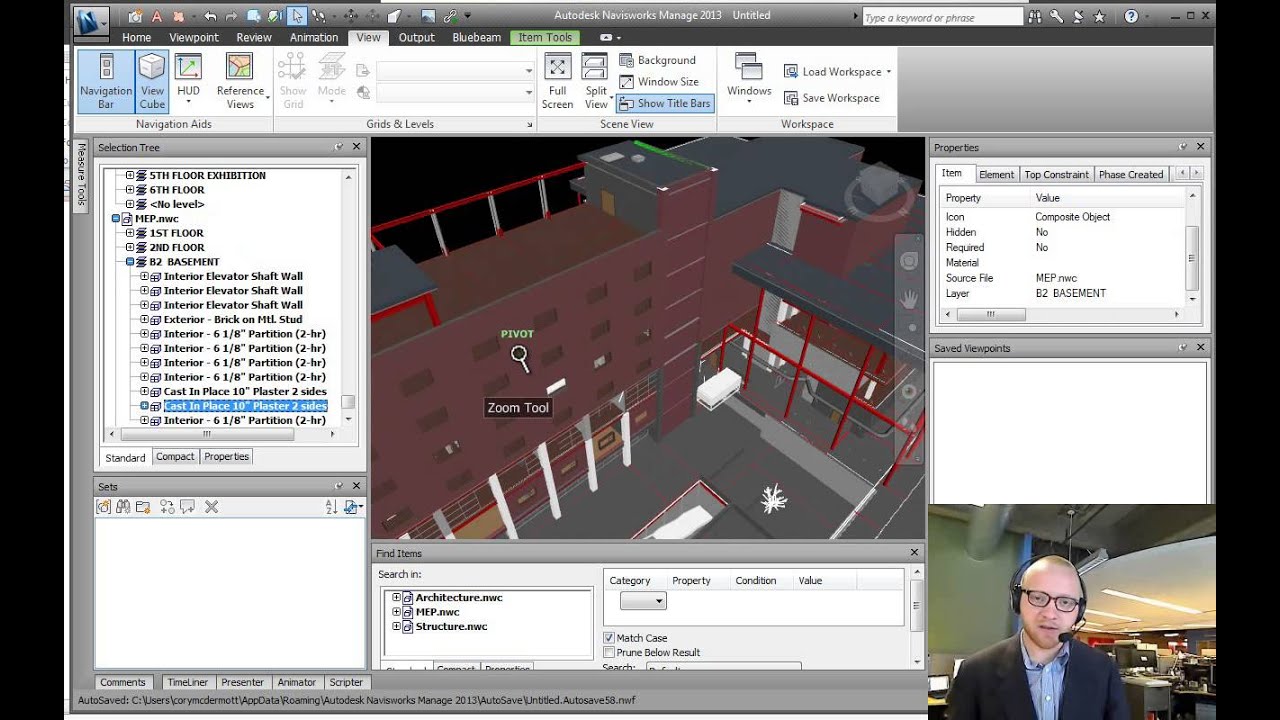
Task: Collapse the MEP.nwc tree node
Action: [x=115, y=218]
